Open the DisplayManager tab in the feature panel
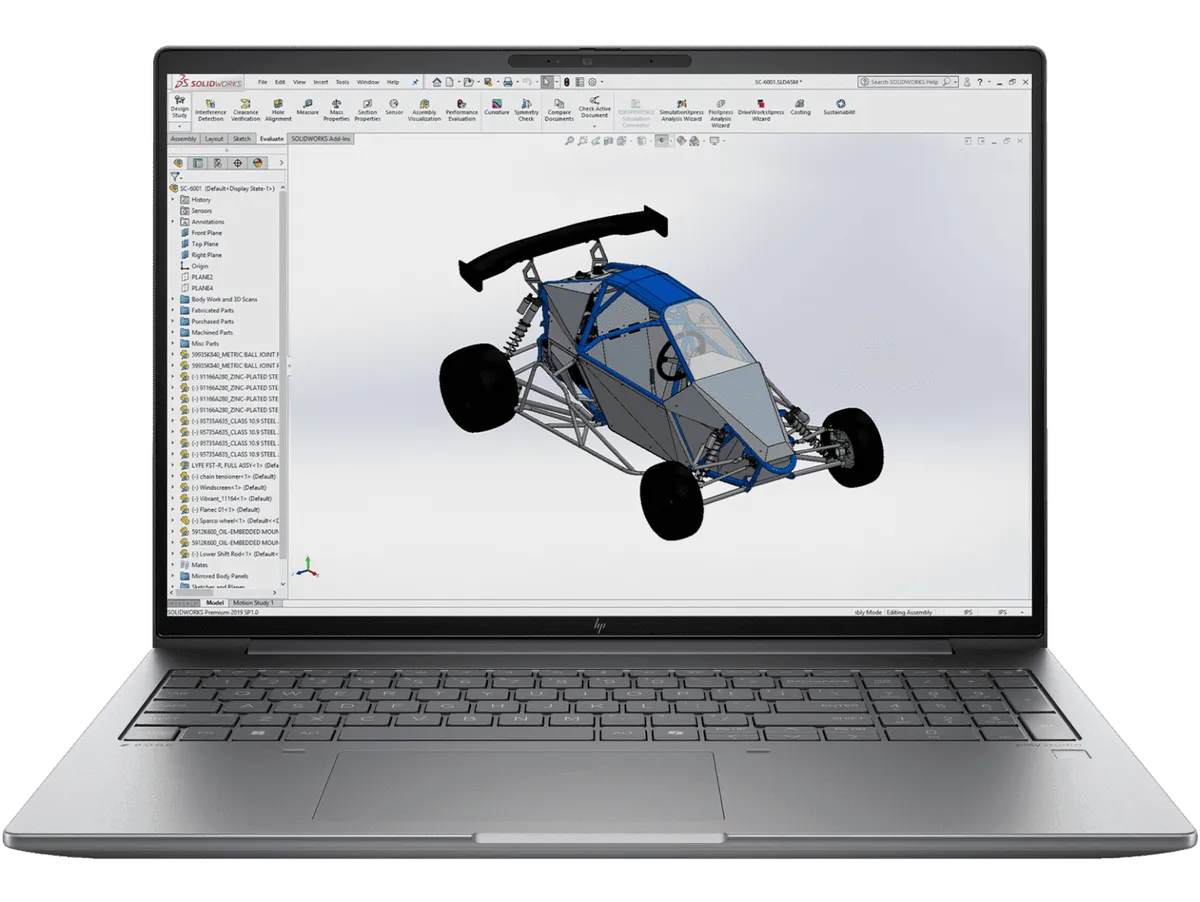1200x902 pixels. pos(258,163)
